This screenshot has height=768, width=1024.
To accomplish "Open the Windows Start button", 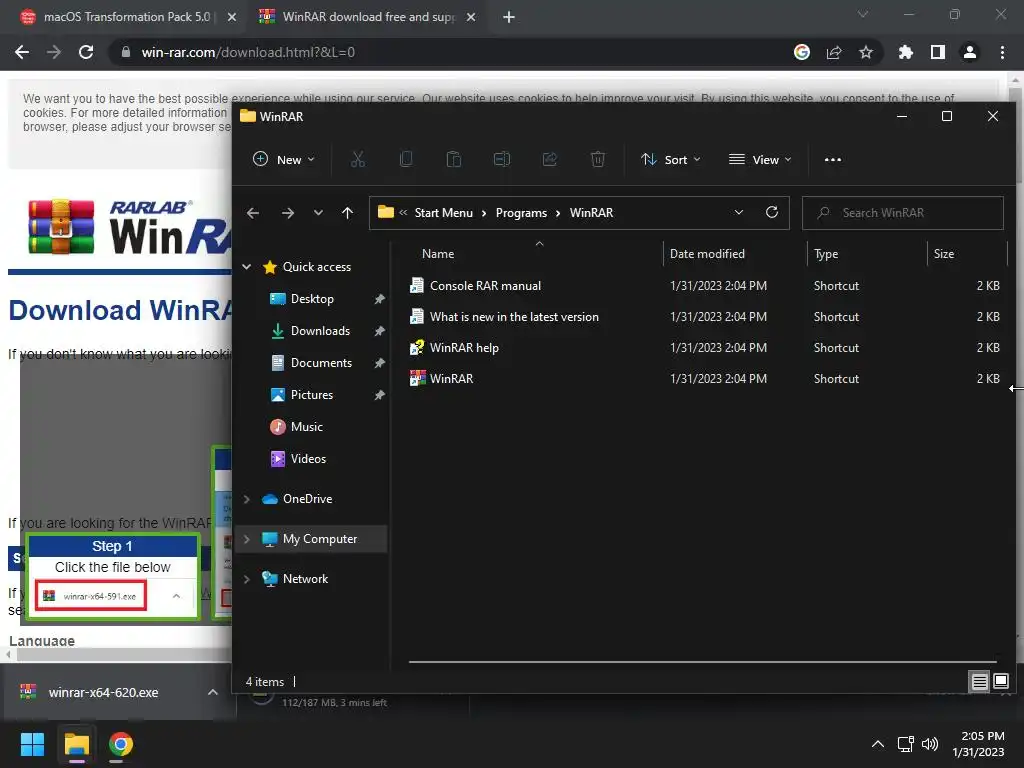I will click(x=32, y=744).
